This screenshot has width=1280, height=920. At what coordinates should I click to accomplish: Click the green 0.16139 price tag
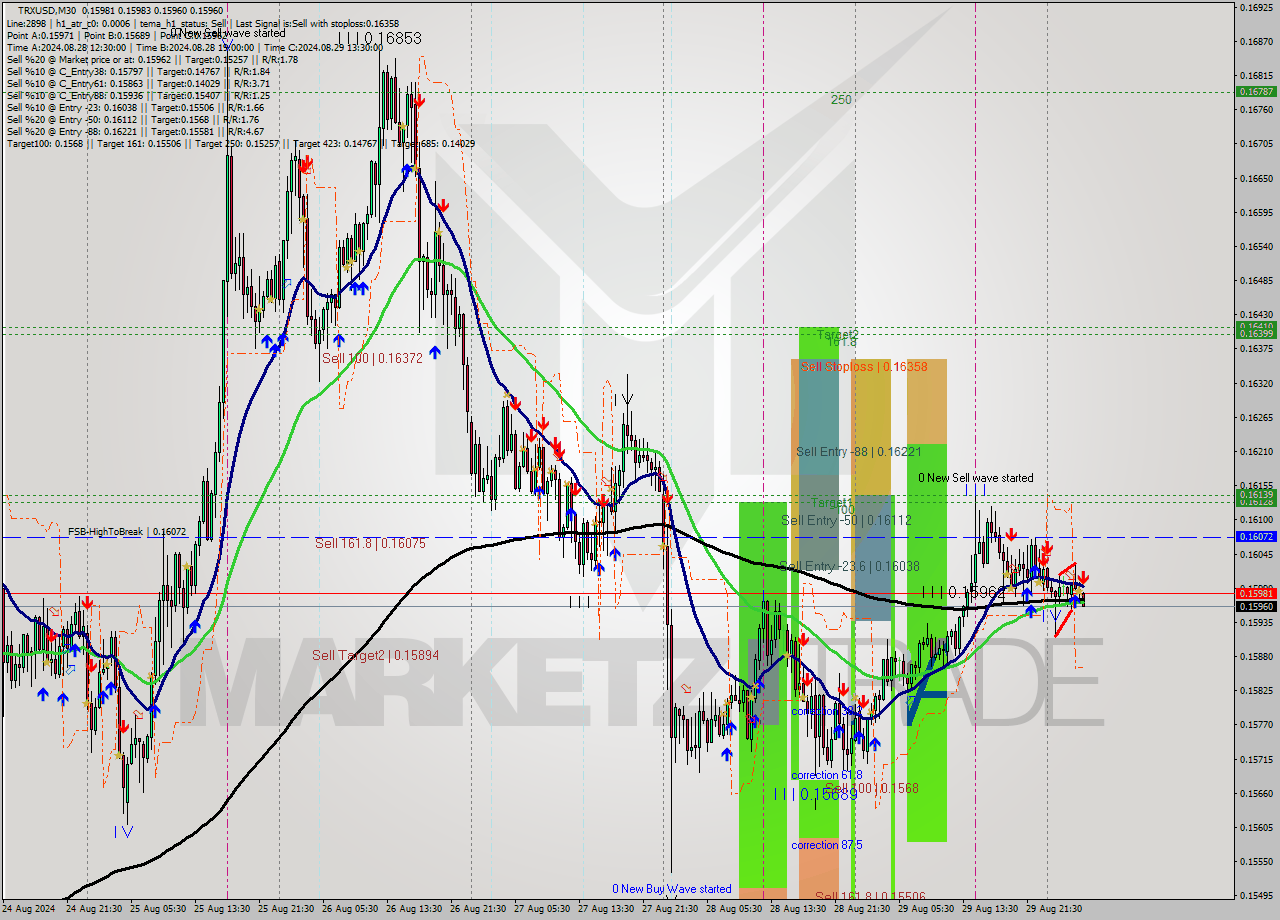[x=1257, y=495]
